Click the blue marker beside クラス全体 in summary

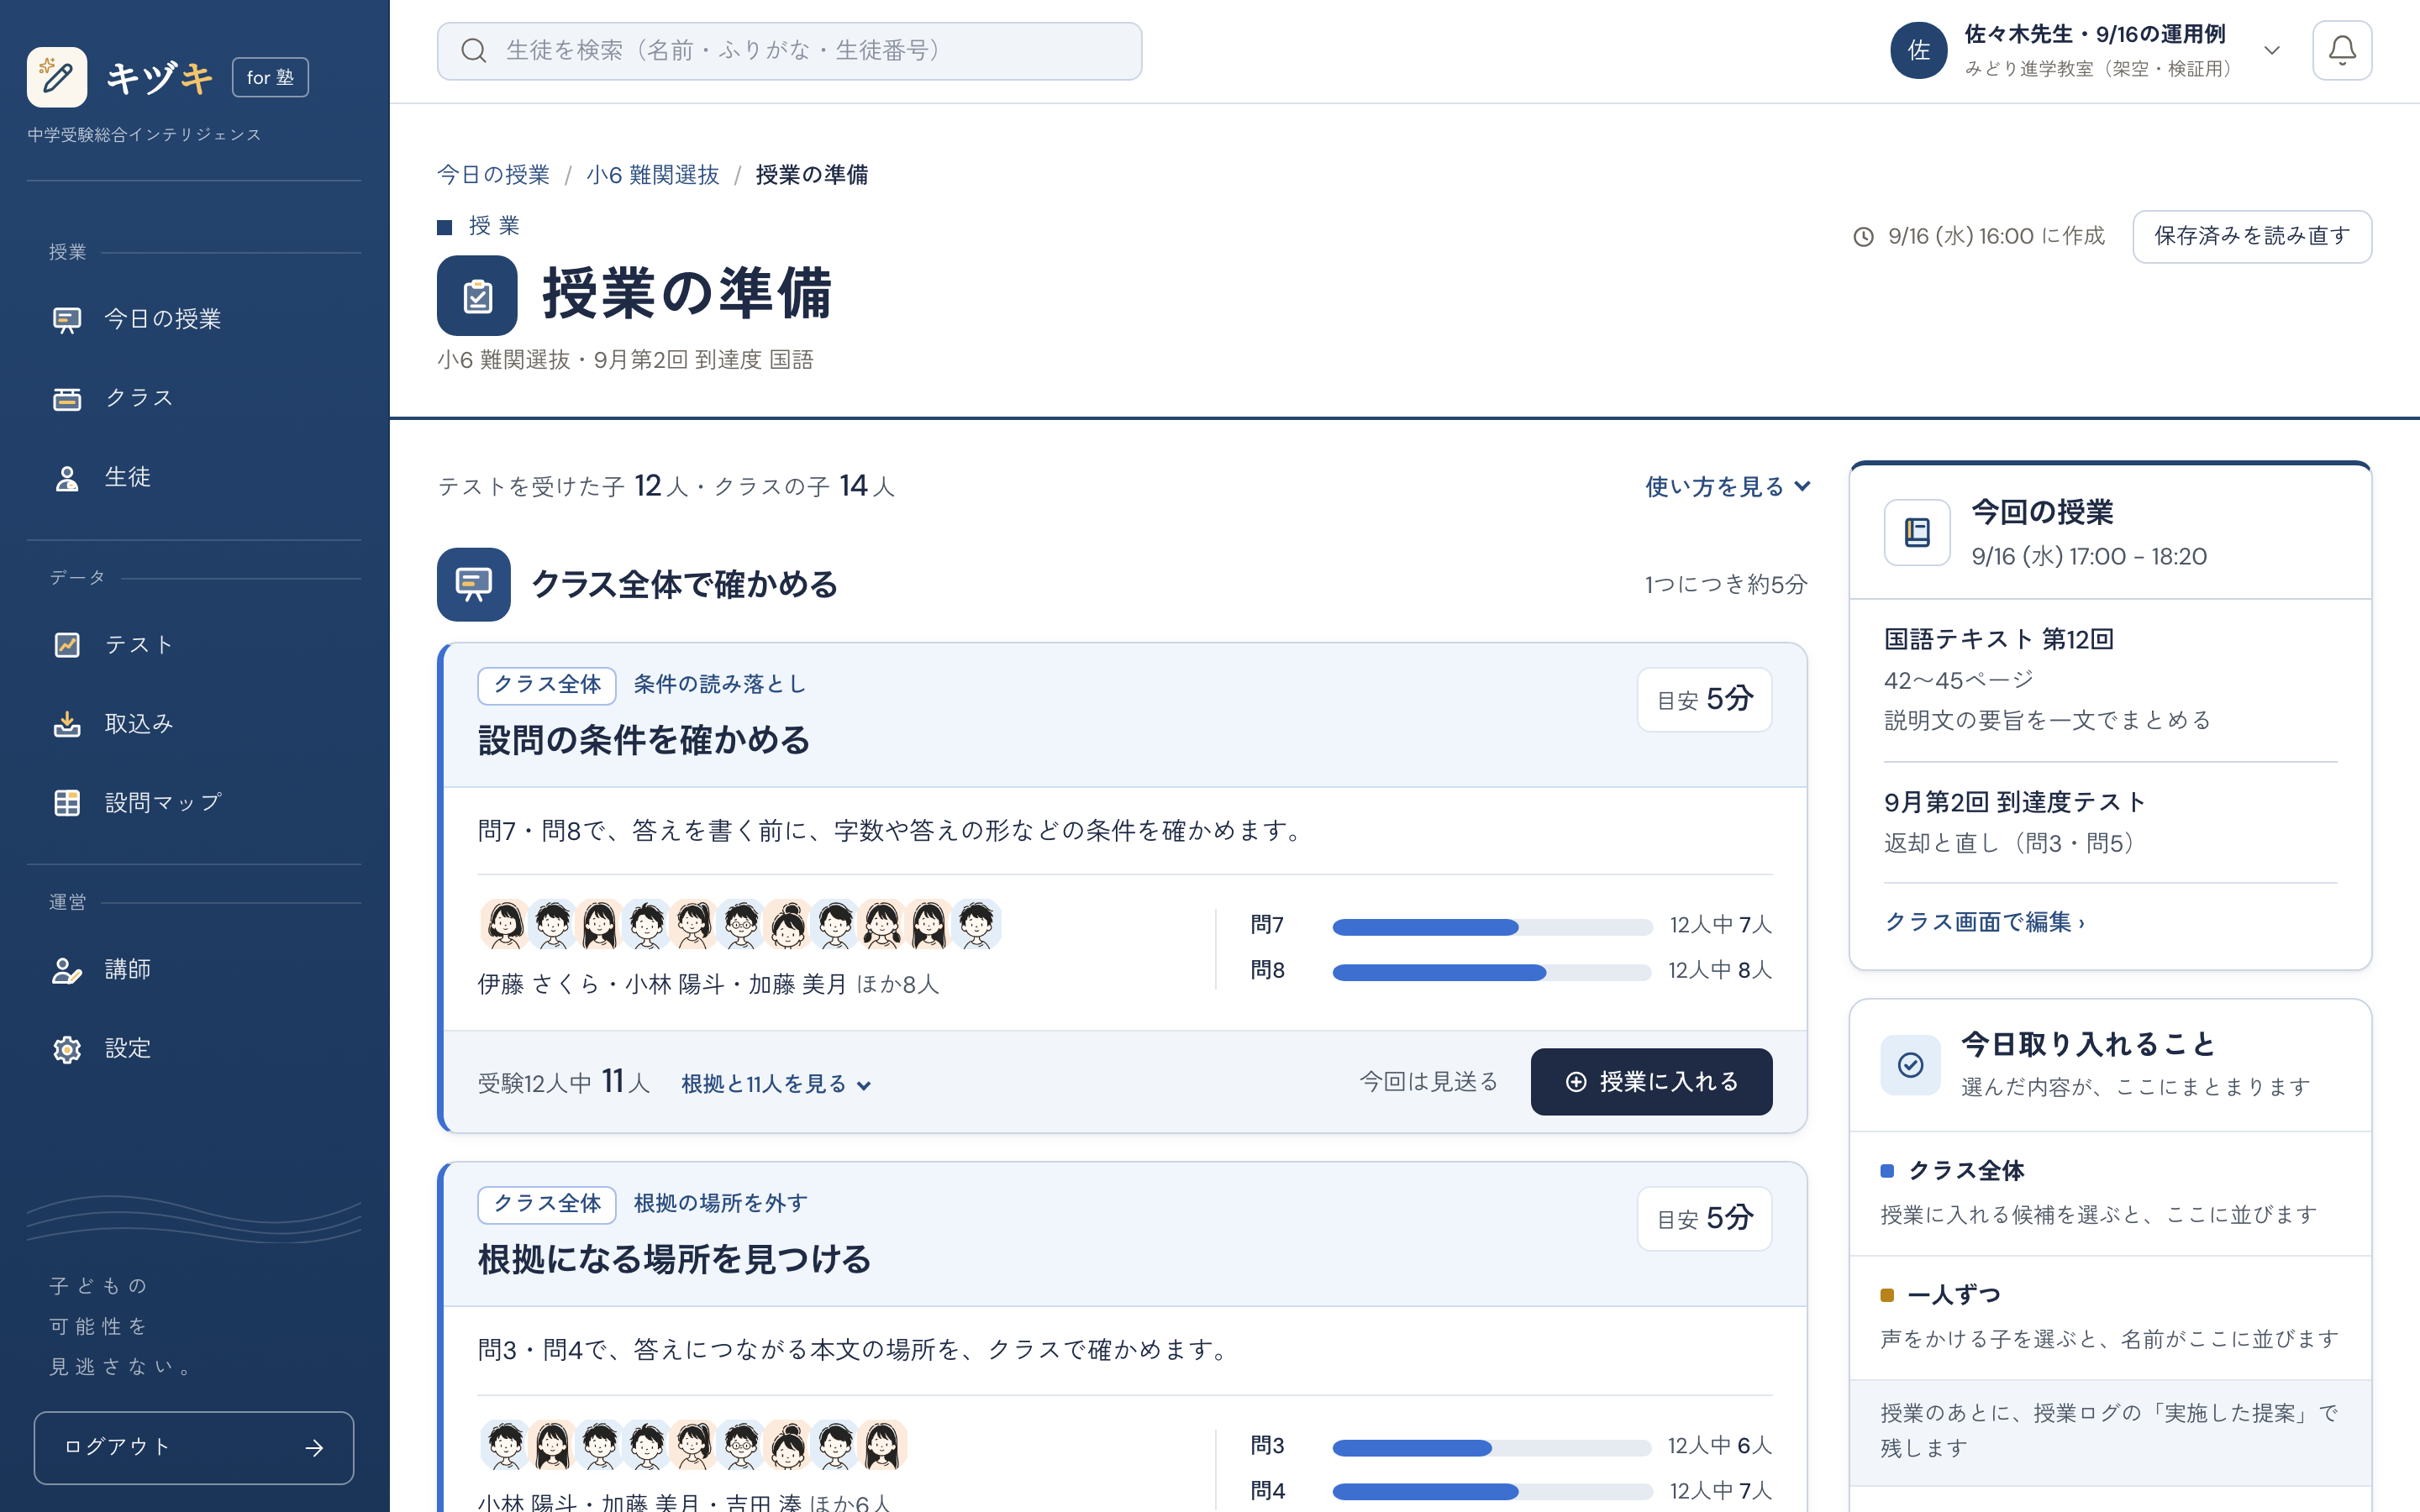[x=1887, y=1171]
